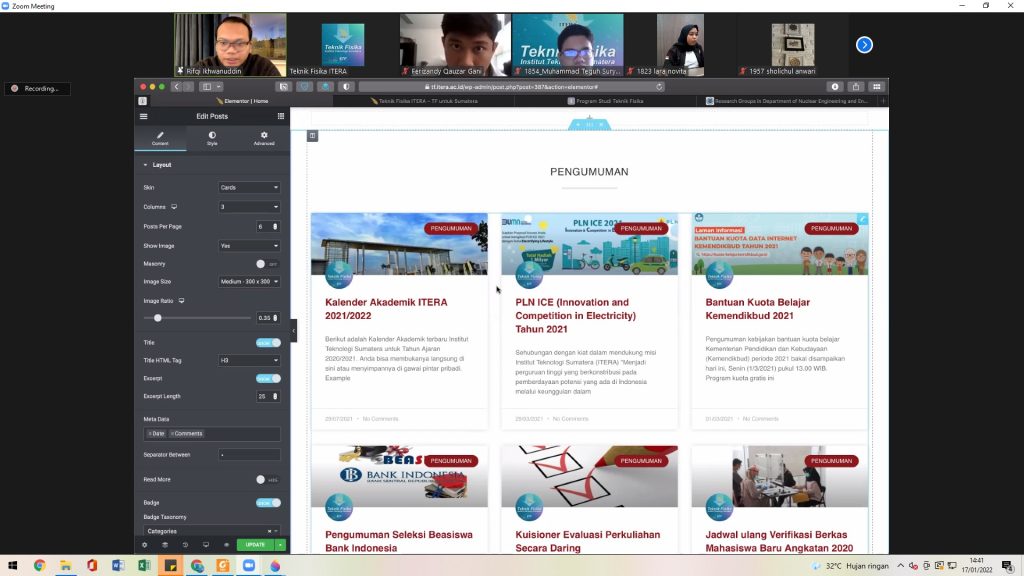Image resolution: width=1024 pixels, height=576 pixels.
Task: Open Elementor hamburger menu
Action: pos(144,116)
